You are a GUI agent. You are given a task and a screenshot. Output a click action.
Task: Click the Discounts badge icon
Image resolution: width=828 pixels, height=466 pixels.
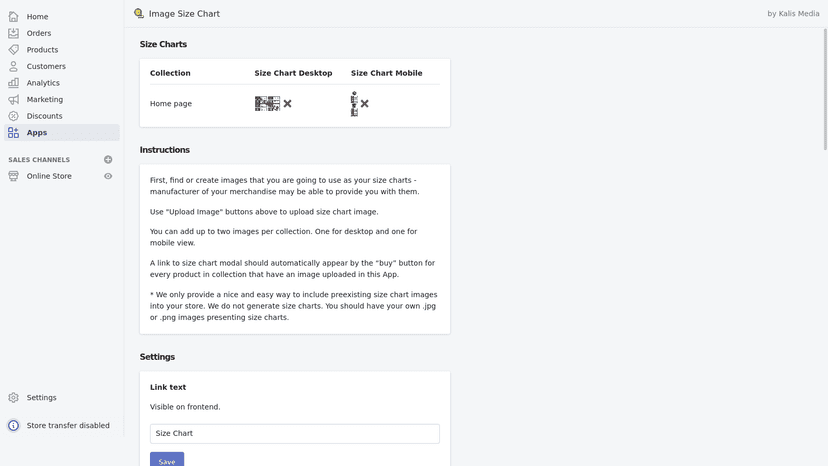point(13,116)
